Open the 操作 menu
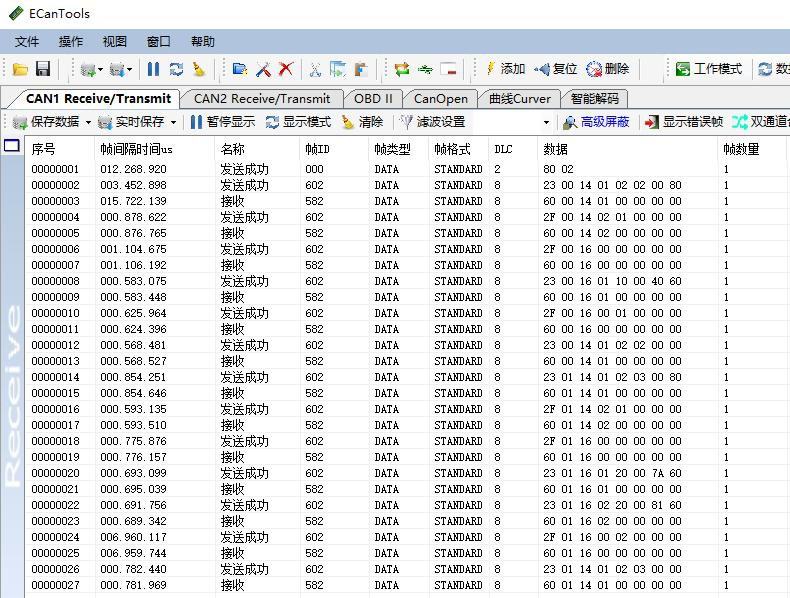The image size is (790, 598). coord(71,41)
